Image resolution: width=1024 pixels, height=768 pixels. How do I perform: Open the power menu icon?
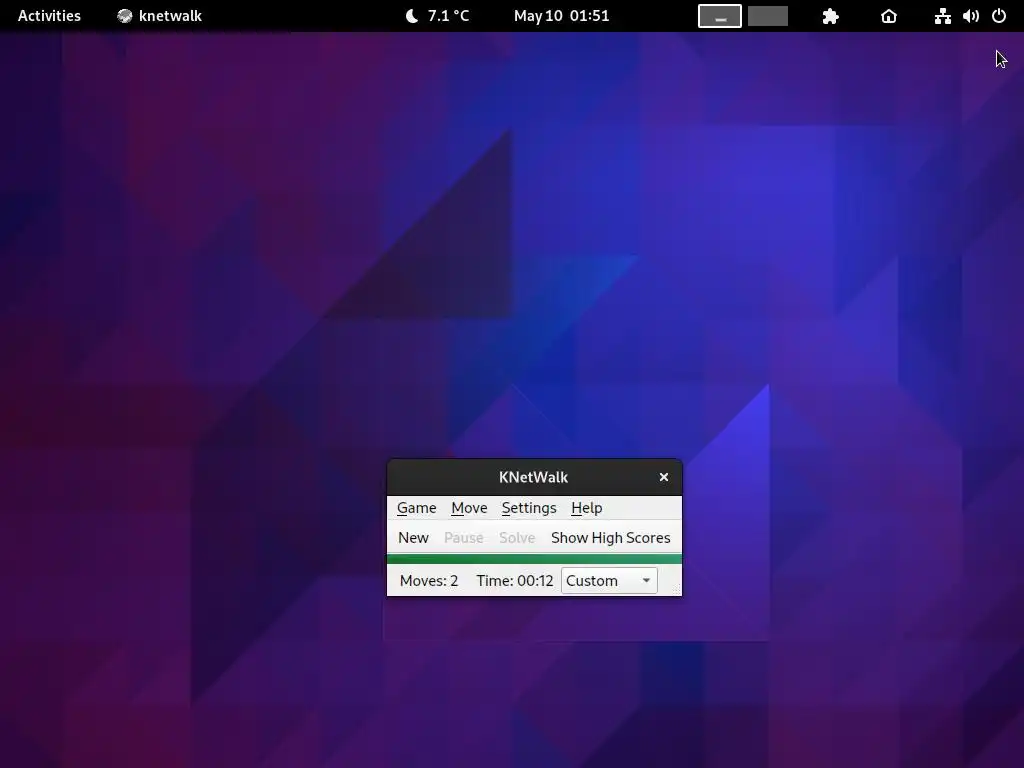999,16
